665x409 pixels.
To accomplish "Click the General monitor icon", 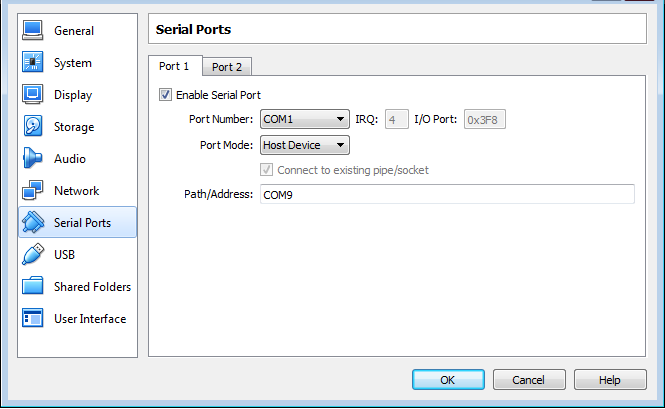I will click(33, 31).
